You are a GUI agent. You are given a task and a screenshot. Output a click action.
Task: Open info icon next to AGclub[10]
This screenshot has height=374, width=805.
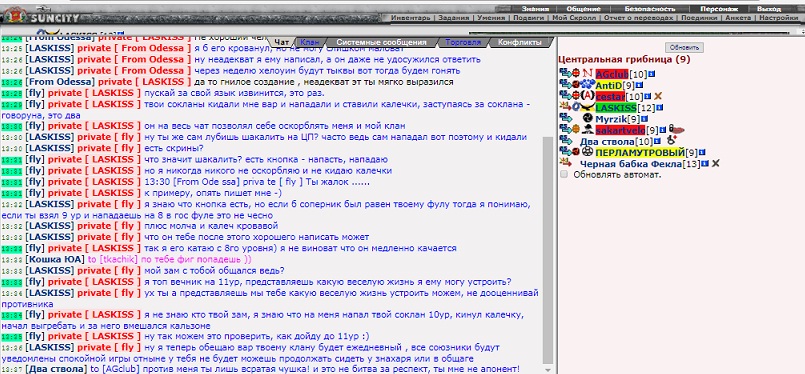click(x=651, y=74)
